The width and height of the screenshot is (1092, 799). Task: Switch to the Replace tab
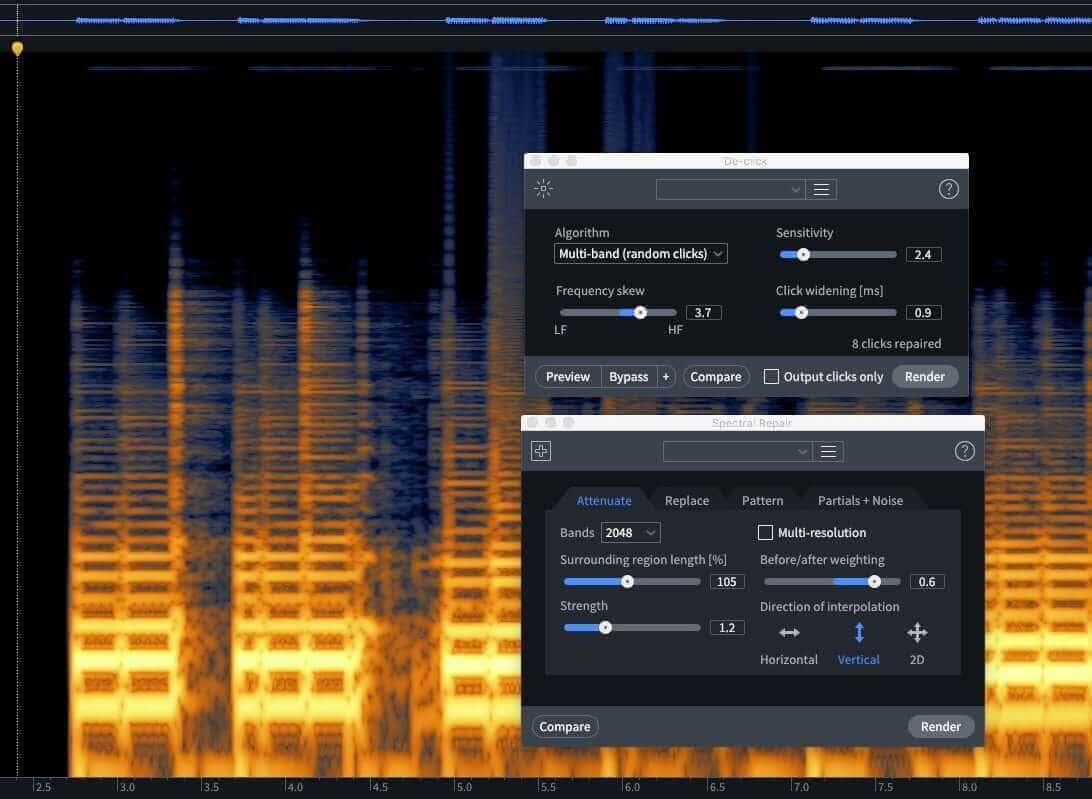(x=687, y=500)
